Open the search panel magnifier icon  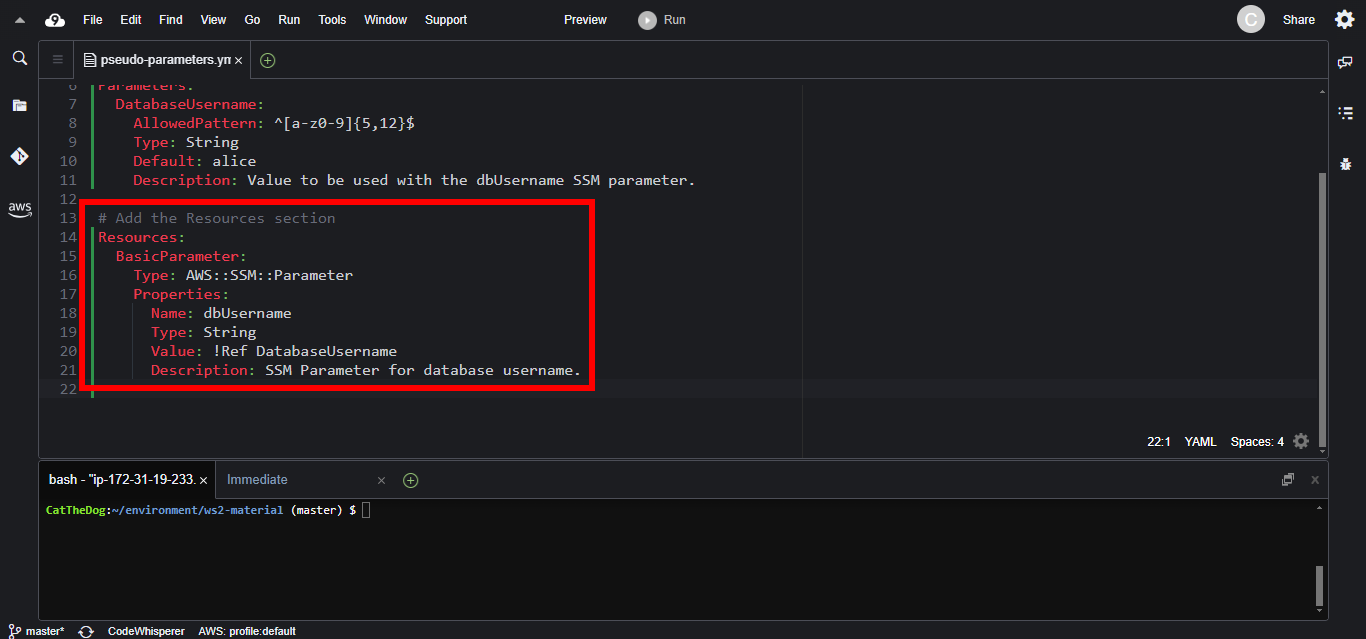tap(19, 59)
